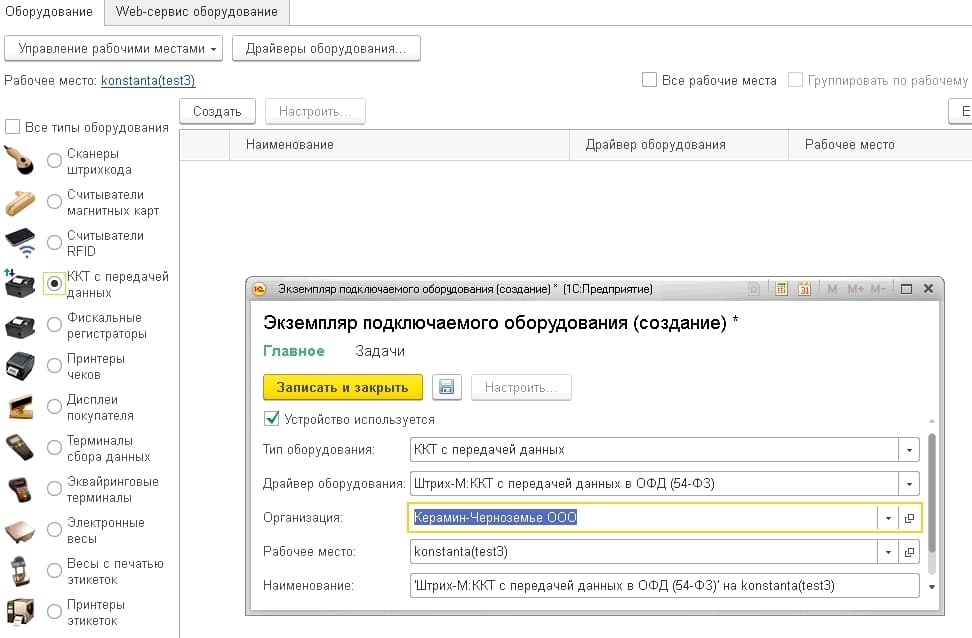This screenshot has height=638, width=972.
Task: Select 'Дисплеи покупателя' radio button
Action: pyautogui.click(x=55, y=407)
